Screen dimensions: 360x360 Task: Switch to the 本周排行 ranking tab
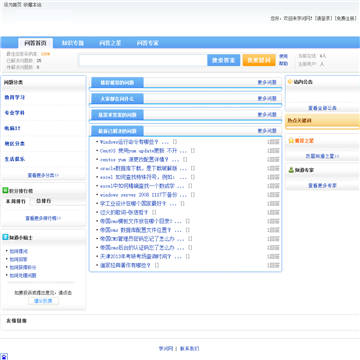coord(16,201)
